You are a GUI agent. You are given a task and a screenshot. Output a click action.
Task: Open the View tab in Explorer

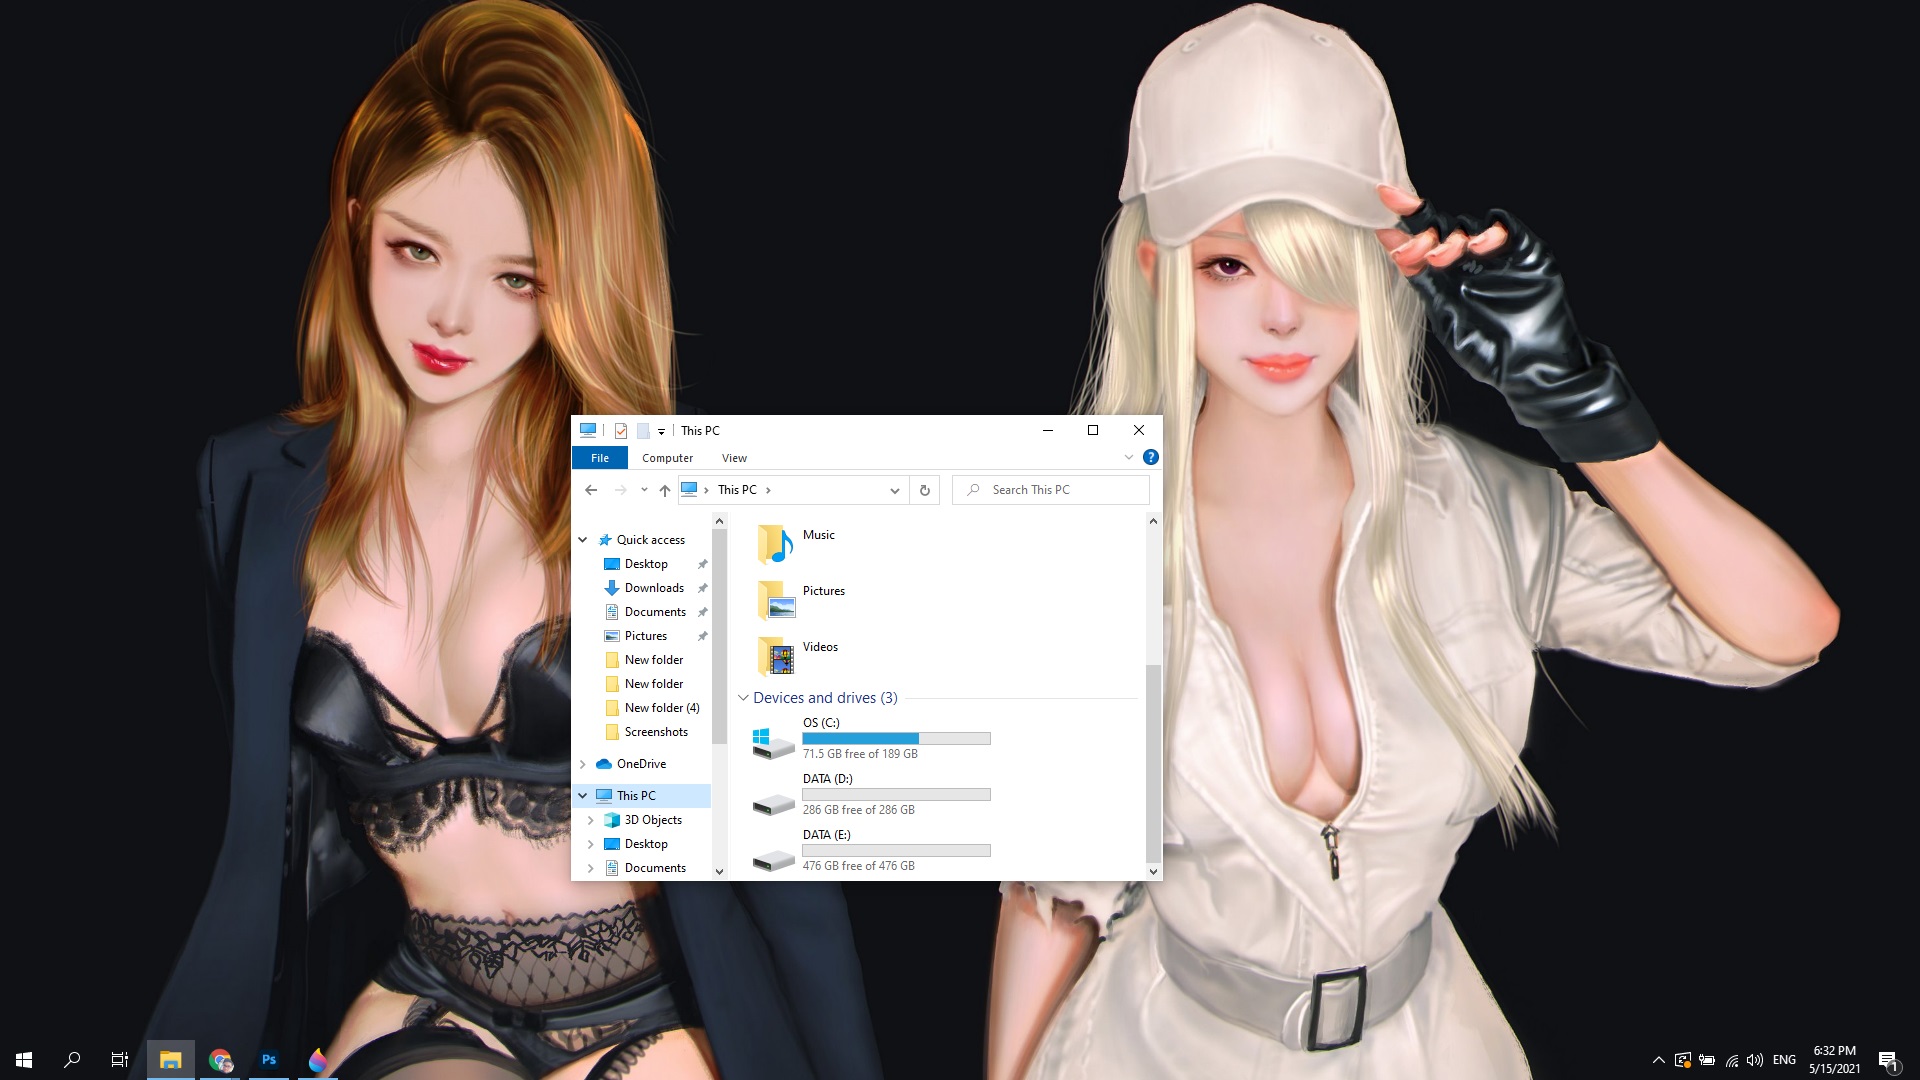click(733, 458)
